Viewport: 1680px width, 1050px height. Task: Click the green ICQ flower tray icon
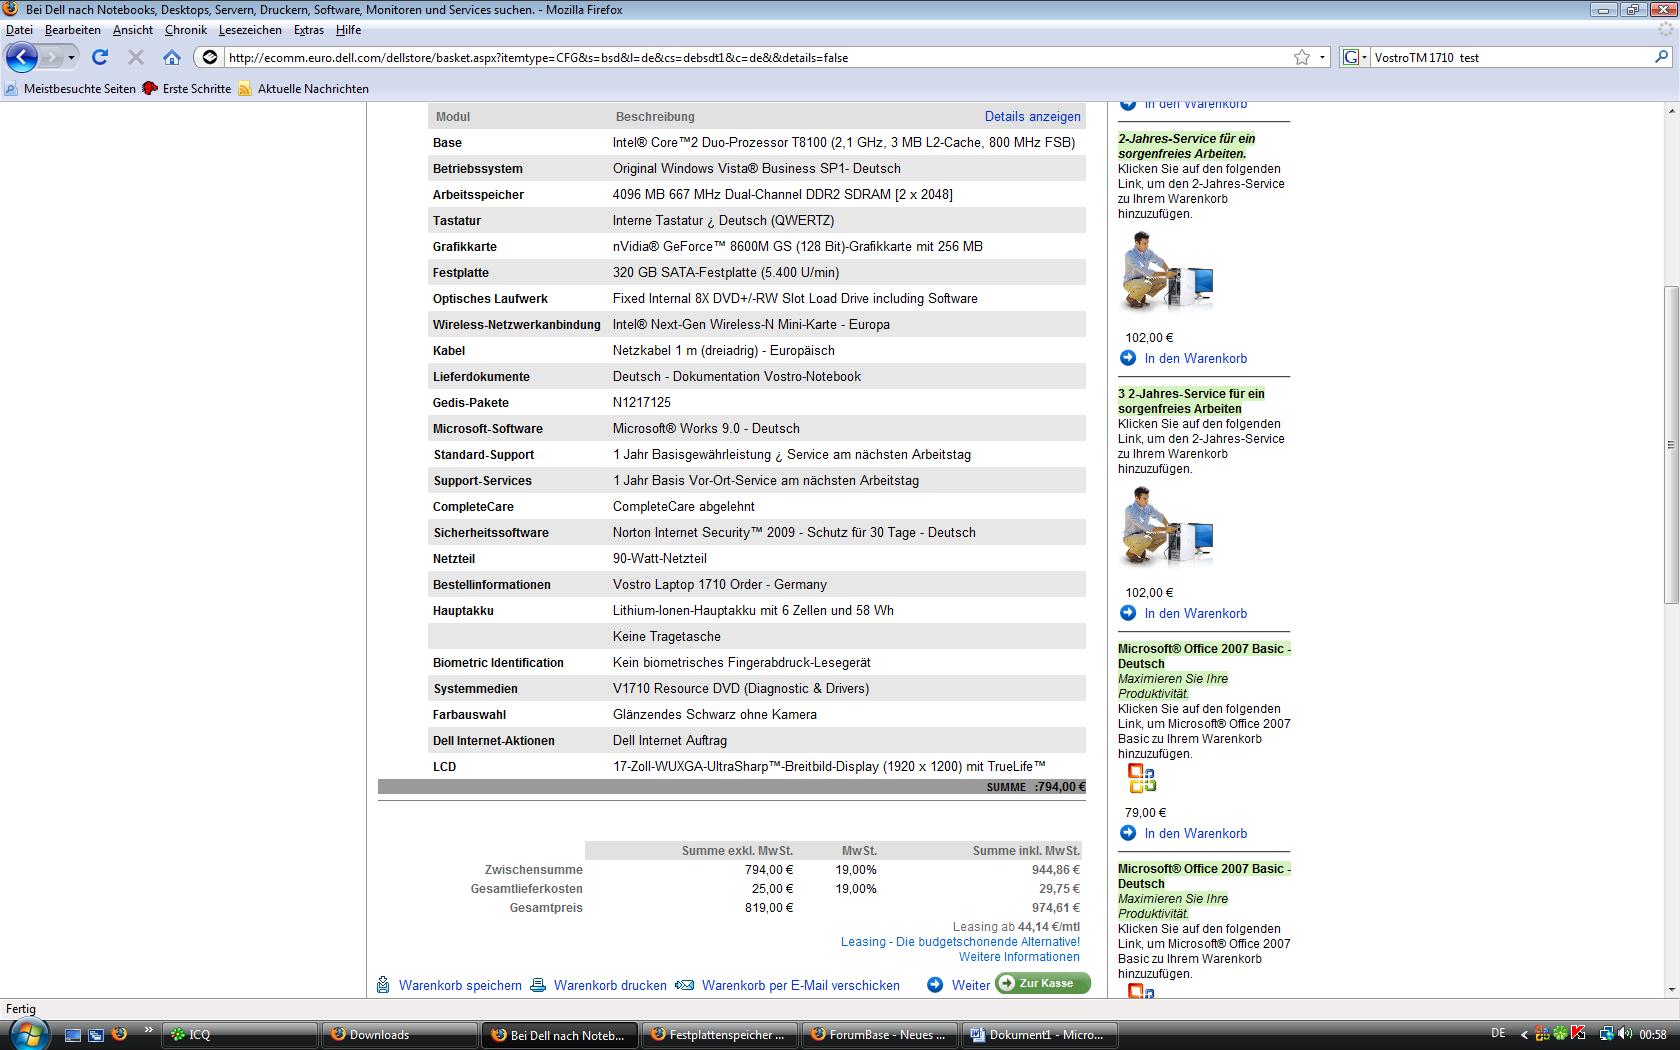[1560, 1033]
